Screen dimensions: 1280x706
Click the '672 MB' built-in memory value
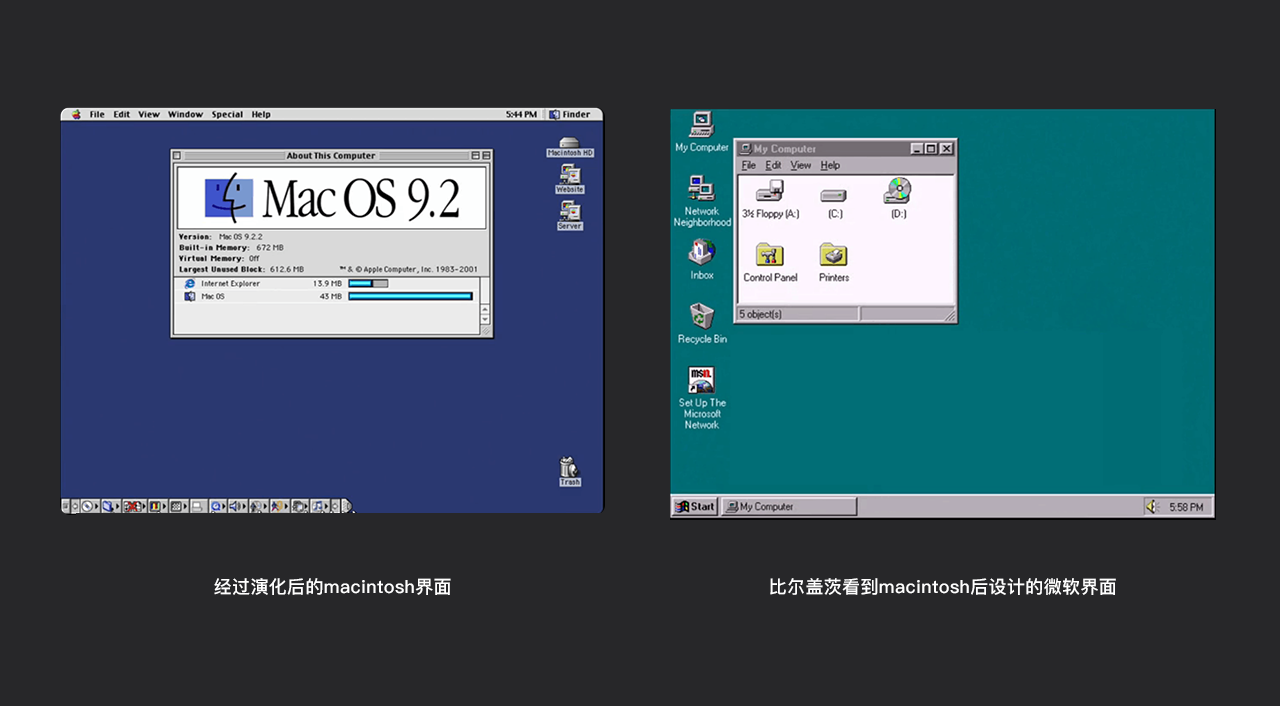click(270, 247)
